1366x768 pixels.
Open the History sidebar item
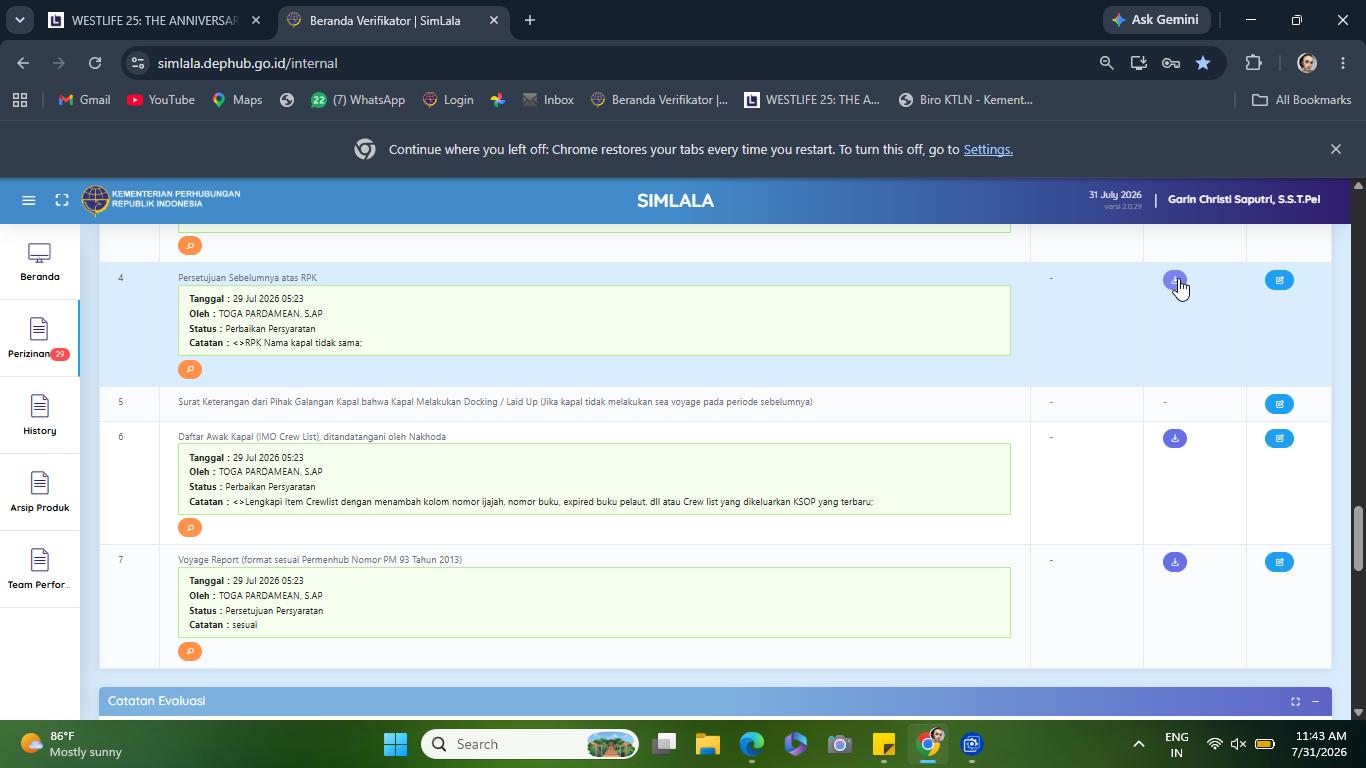pos(40,416)
